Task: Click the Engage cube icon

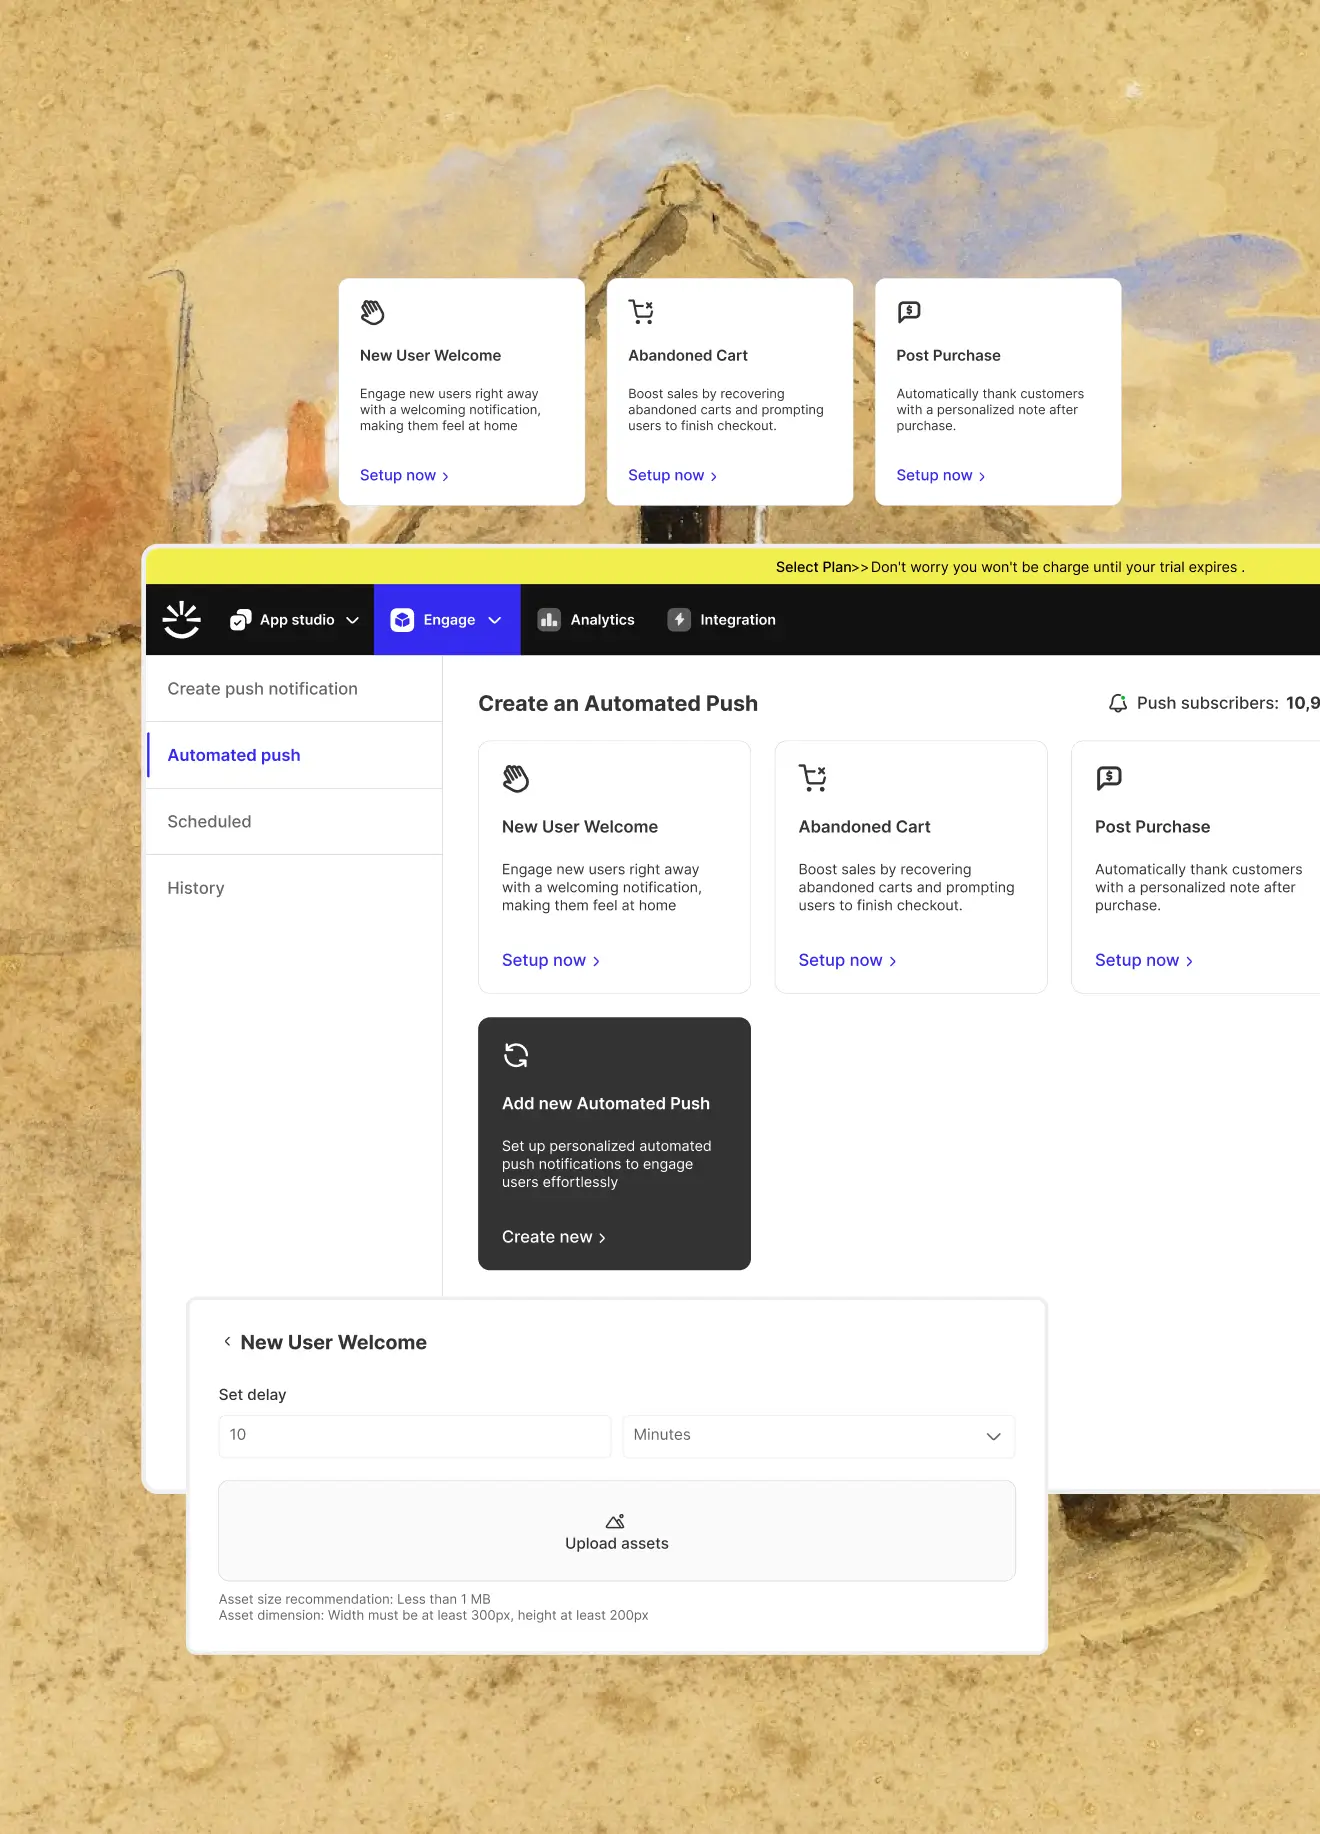Action: 402,620
